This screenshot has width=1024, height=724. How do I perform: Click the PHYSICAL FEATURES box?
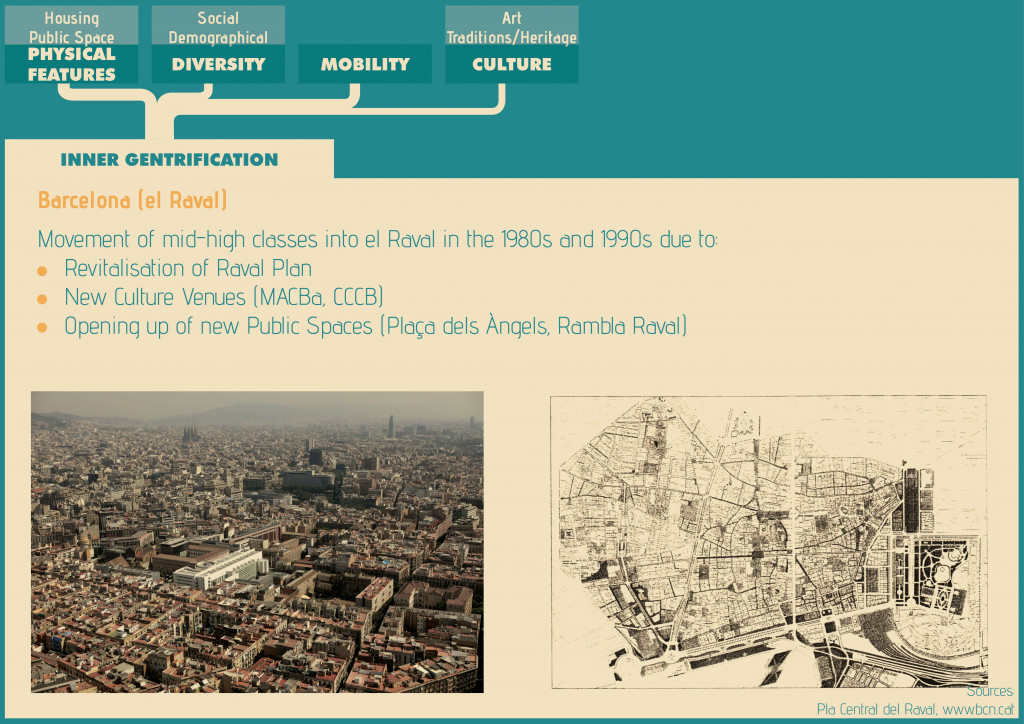click(x=71, y=64)
